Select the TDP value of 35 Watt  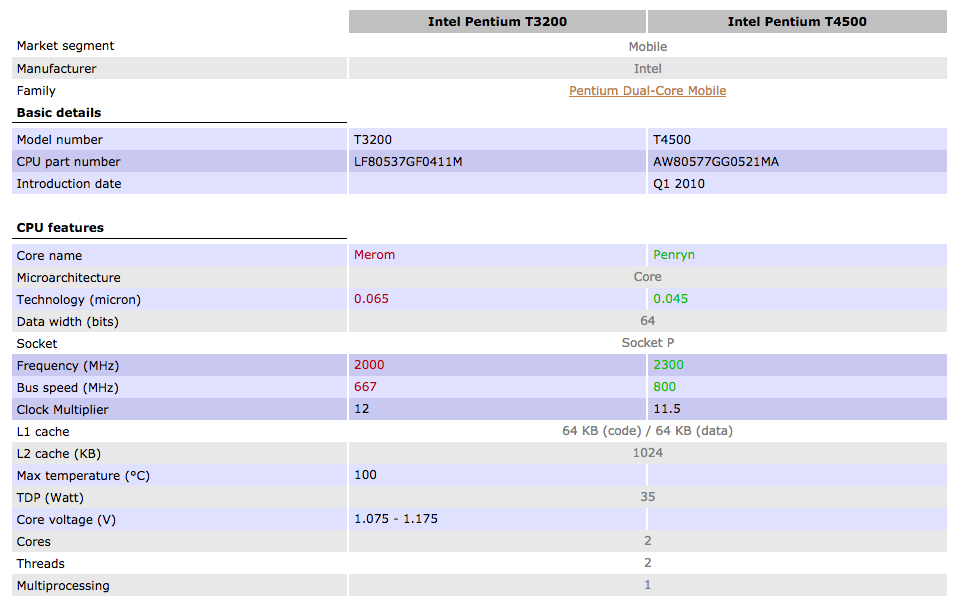(647, 497)
